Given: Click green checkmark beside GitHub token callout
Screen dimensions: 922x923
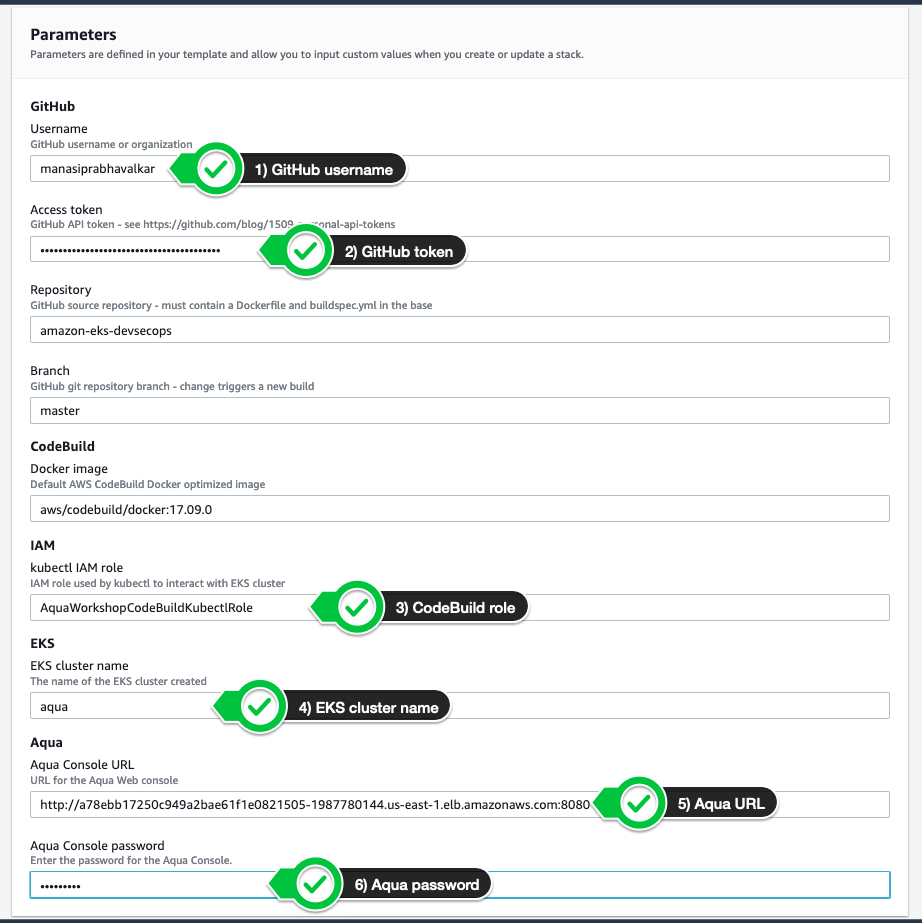Looking at the screenshot, I should (309, 252).
